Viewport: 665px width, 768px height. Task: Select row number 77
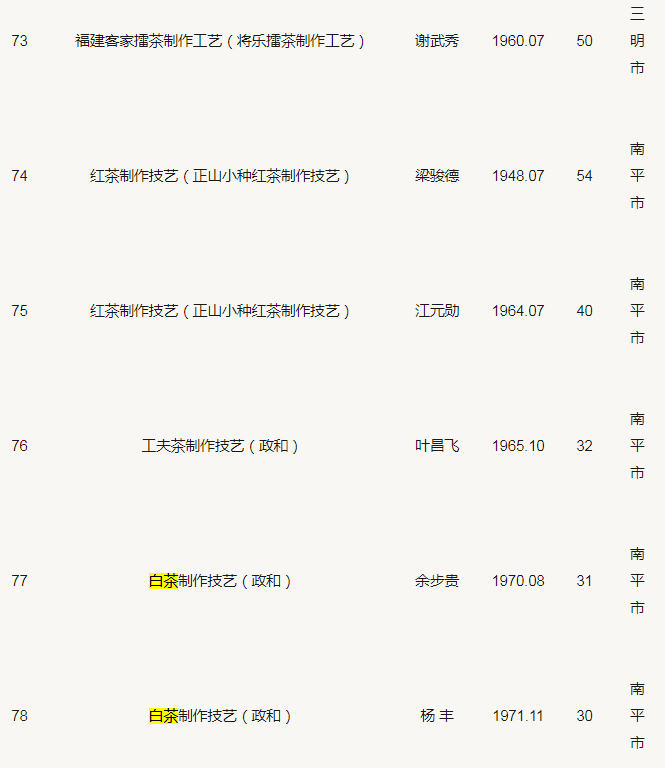point(20,581)
